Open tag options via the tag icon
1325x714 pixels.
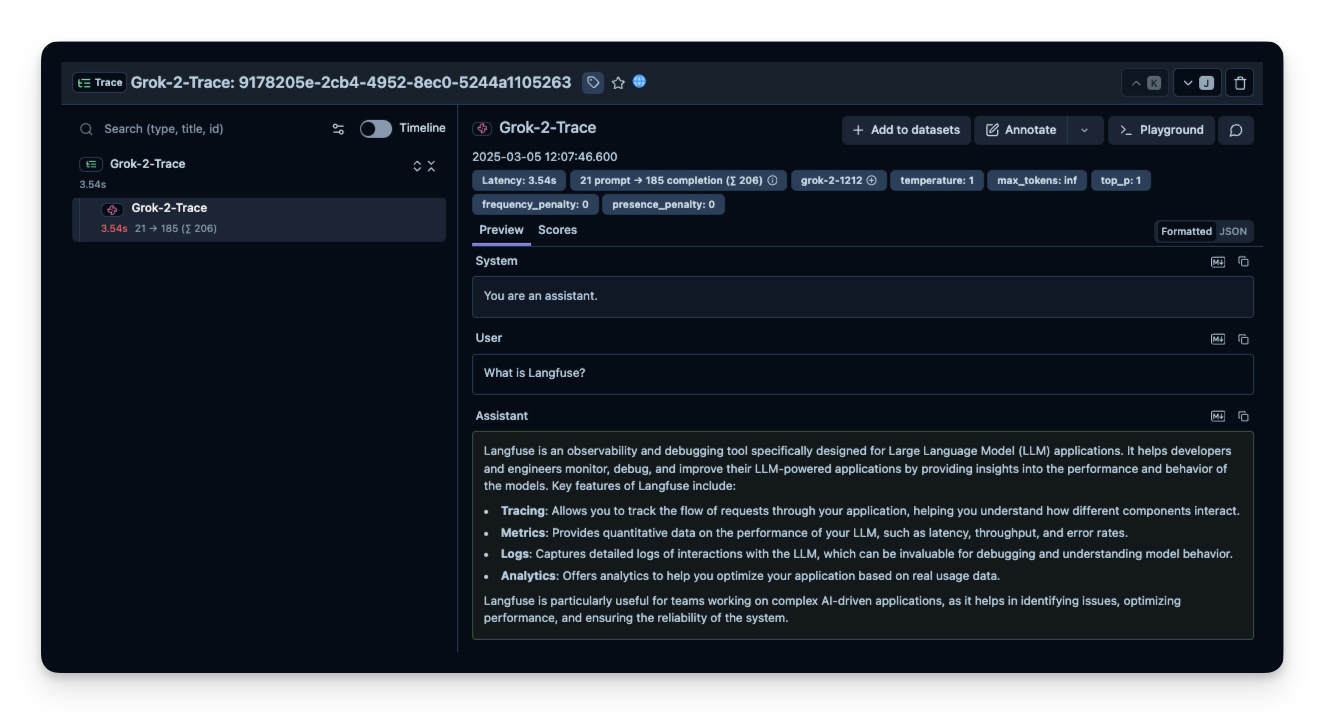pyautogui.click(x=593, y=82)
